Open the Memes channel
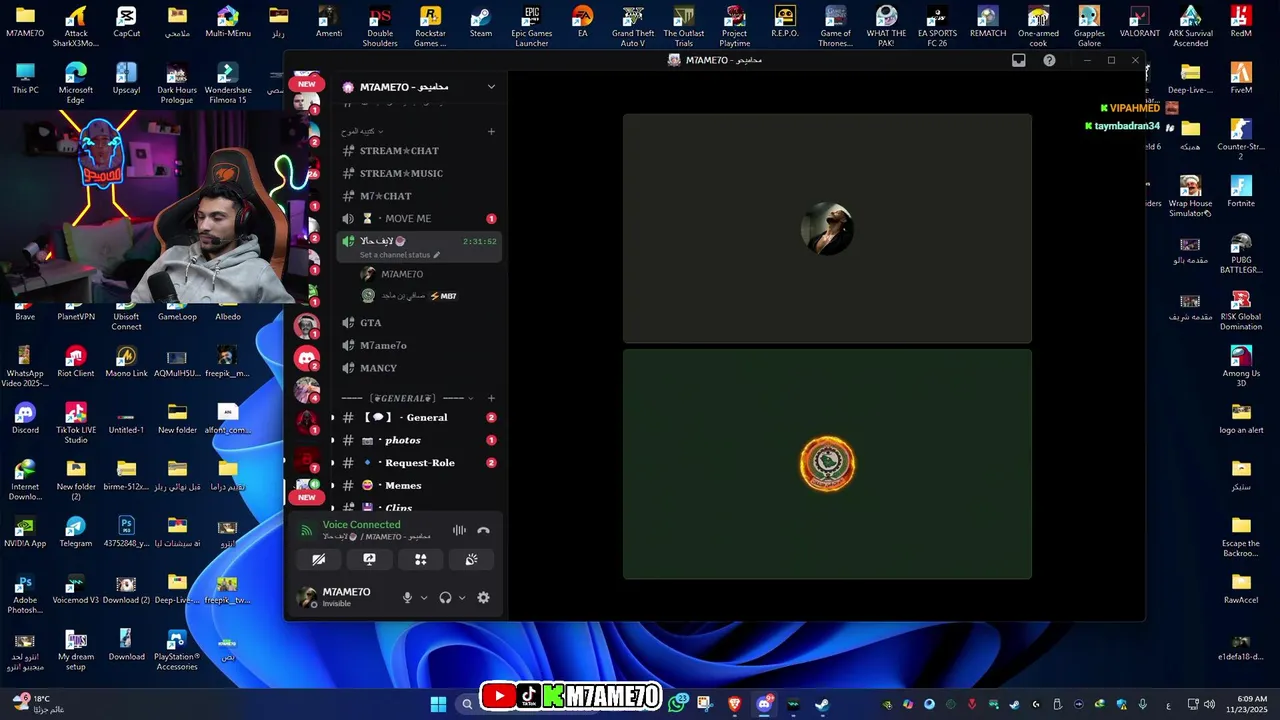1280x720 pixels. click(419, 486)
